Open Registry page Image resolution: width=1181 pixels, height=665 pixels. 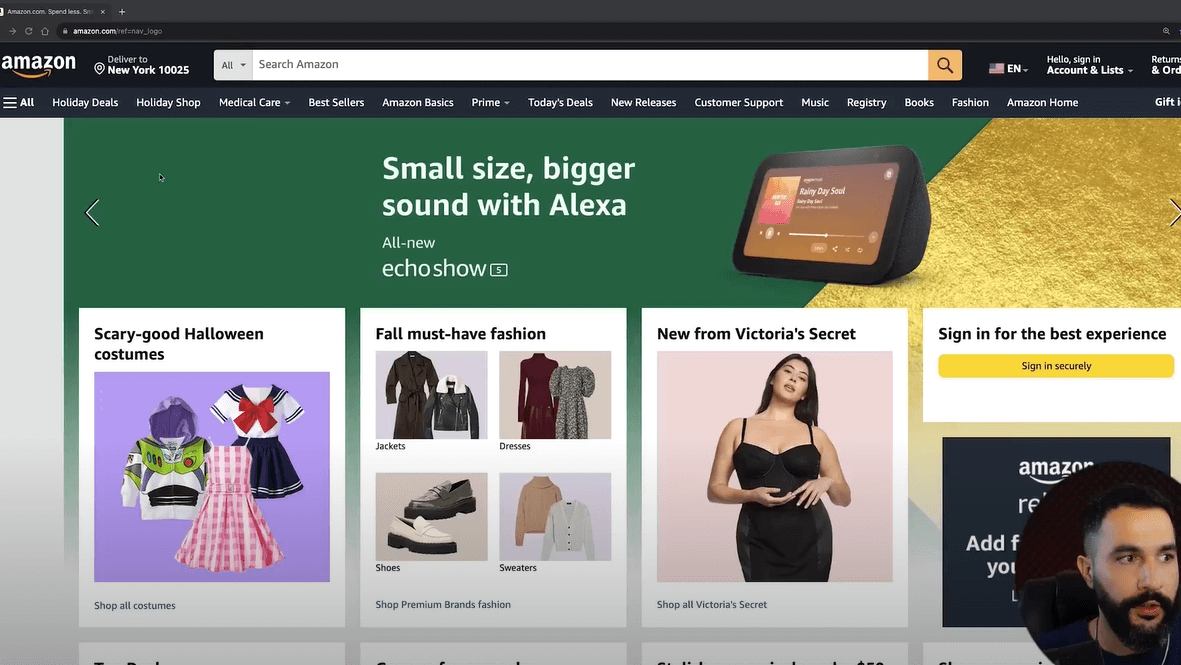coord(866,102)
